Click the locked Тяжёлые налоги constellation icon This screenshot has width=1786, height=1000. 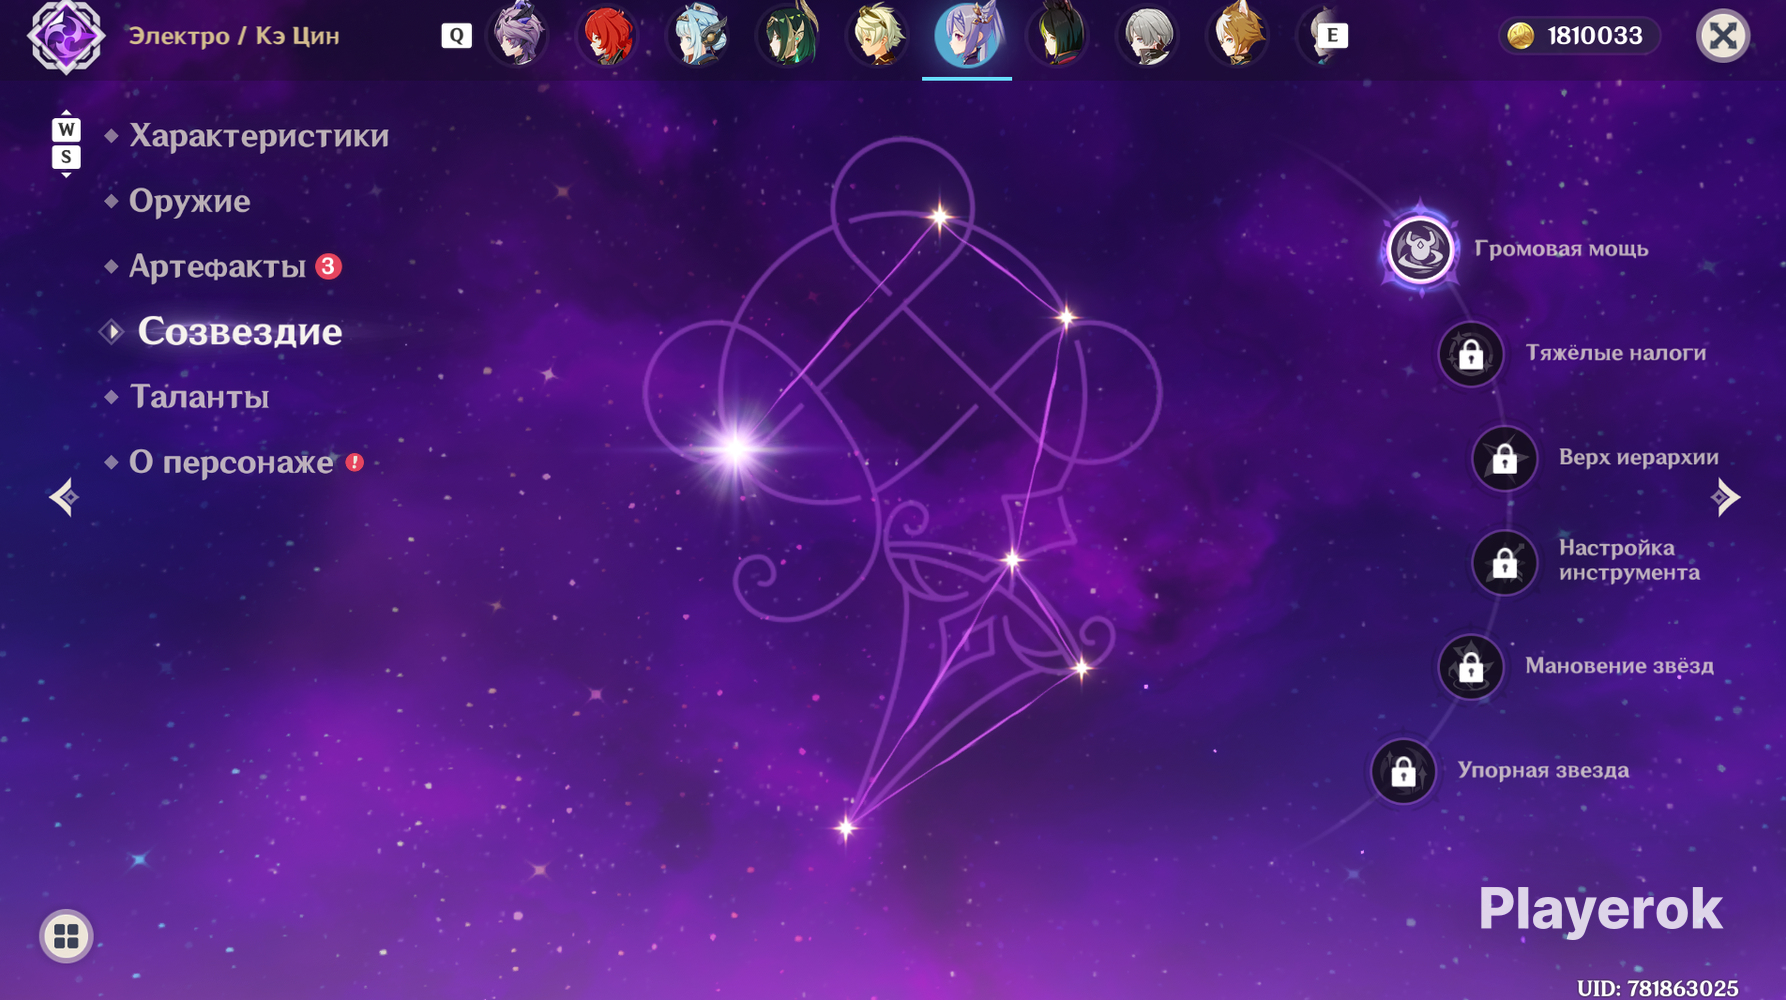pos(1470,354)
